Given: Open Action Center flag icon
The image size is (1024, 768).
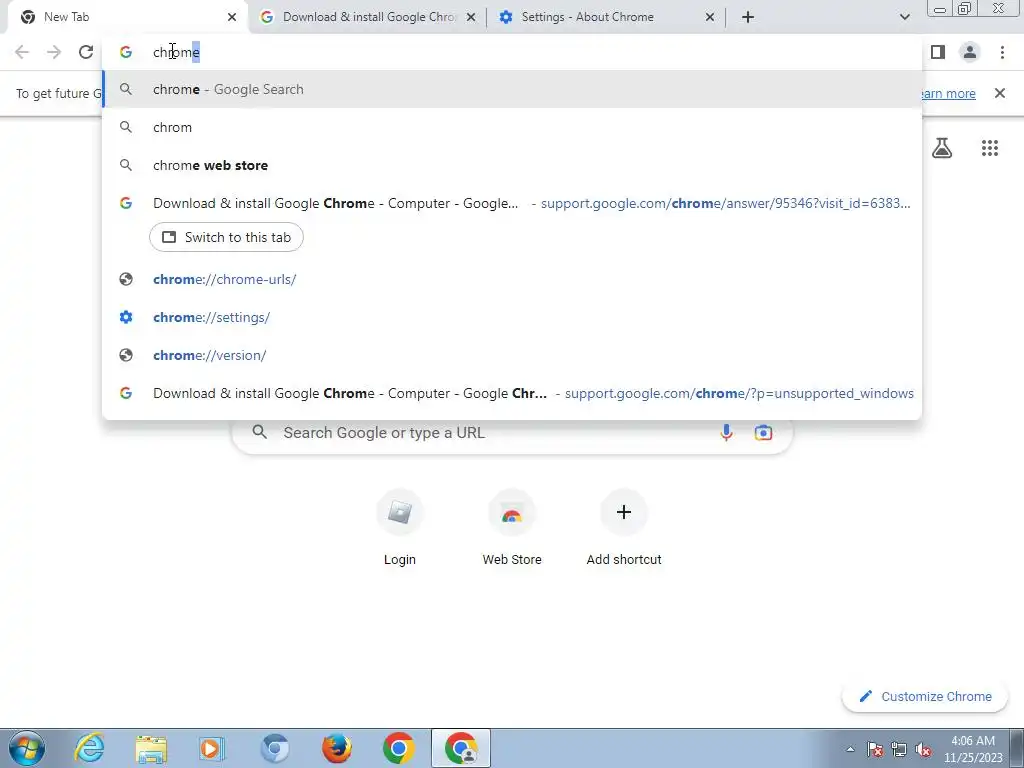Looking at the screenshot, I should [875, 749].
